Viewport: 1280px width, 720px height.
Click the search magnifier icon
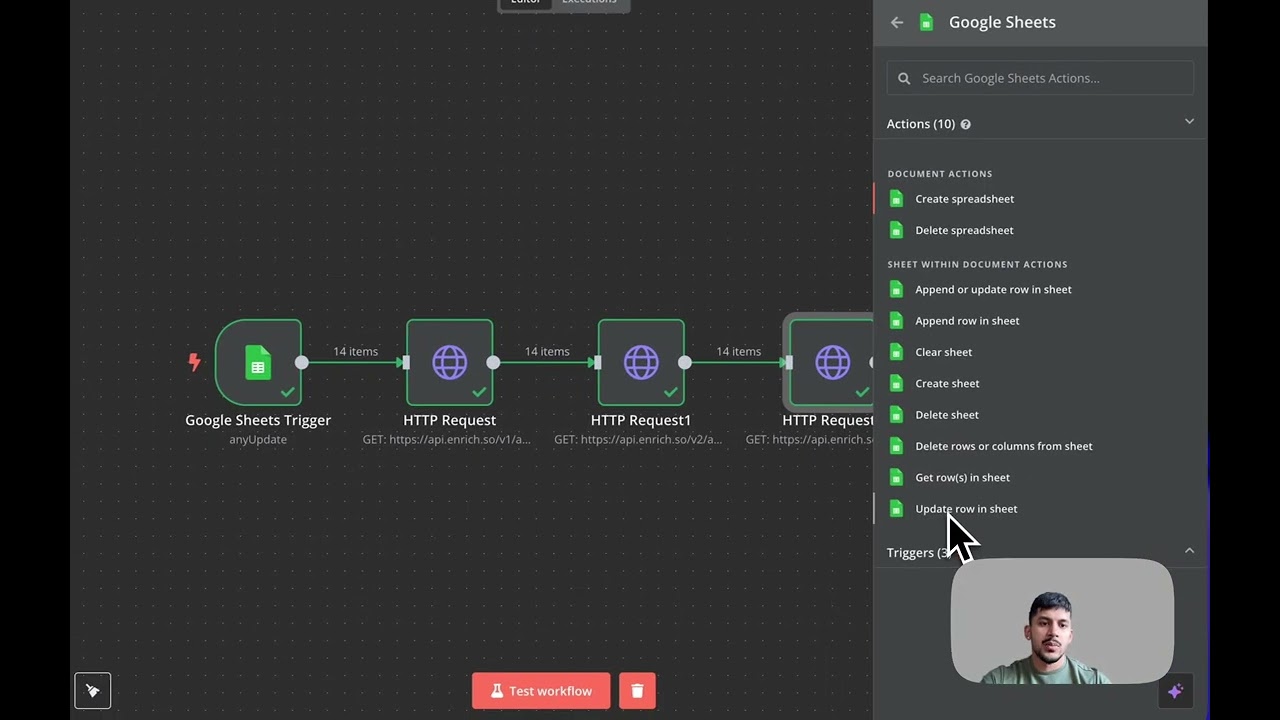(x=904, y=78)
